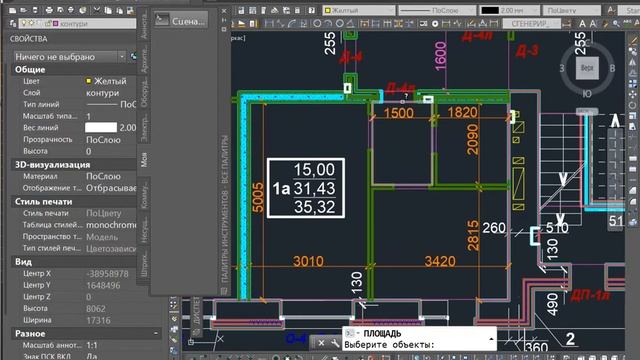Click the Слой value контури

(102, 93)
